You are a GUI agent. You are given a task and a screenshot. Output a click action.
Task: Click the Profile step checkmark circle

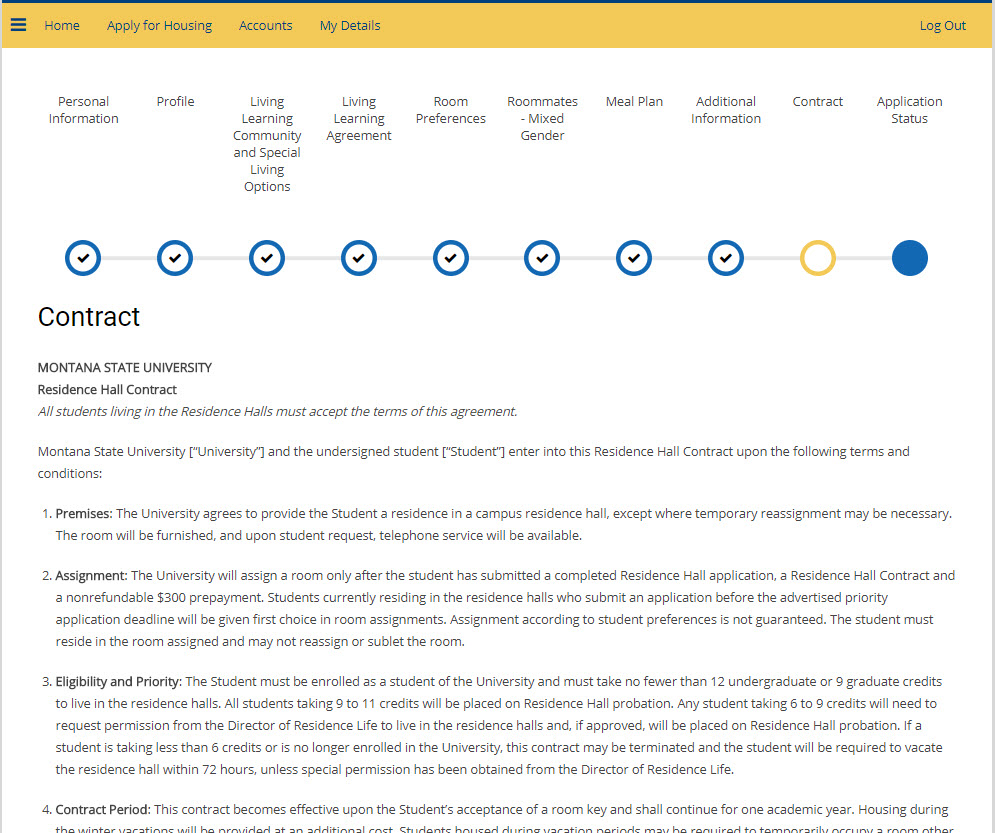[x=175, y=258]
